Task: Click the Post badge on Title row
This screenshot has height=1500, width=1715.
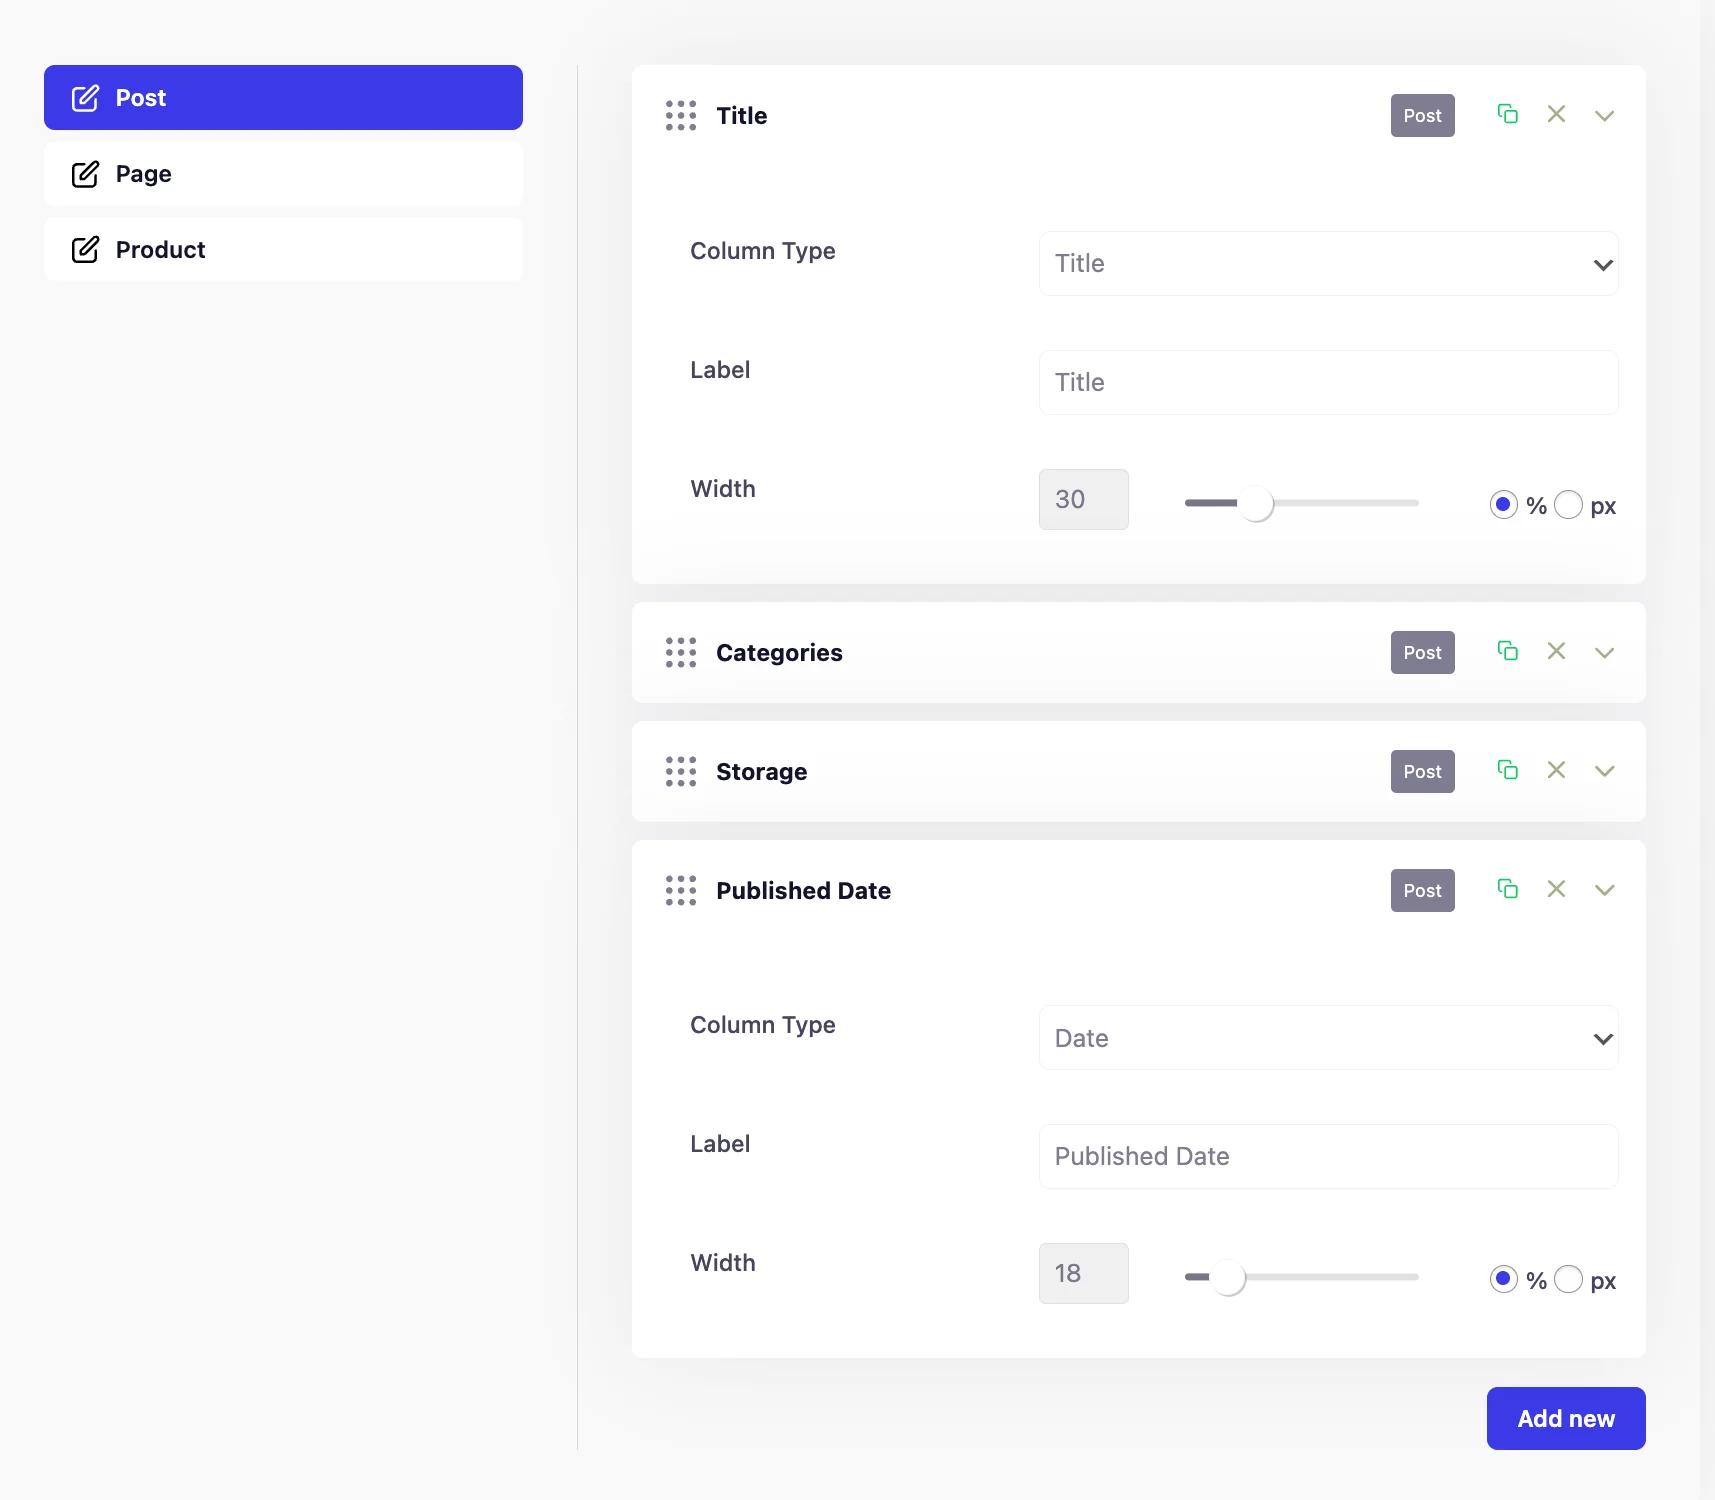Action: coord(1423,116)
